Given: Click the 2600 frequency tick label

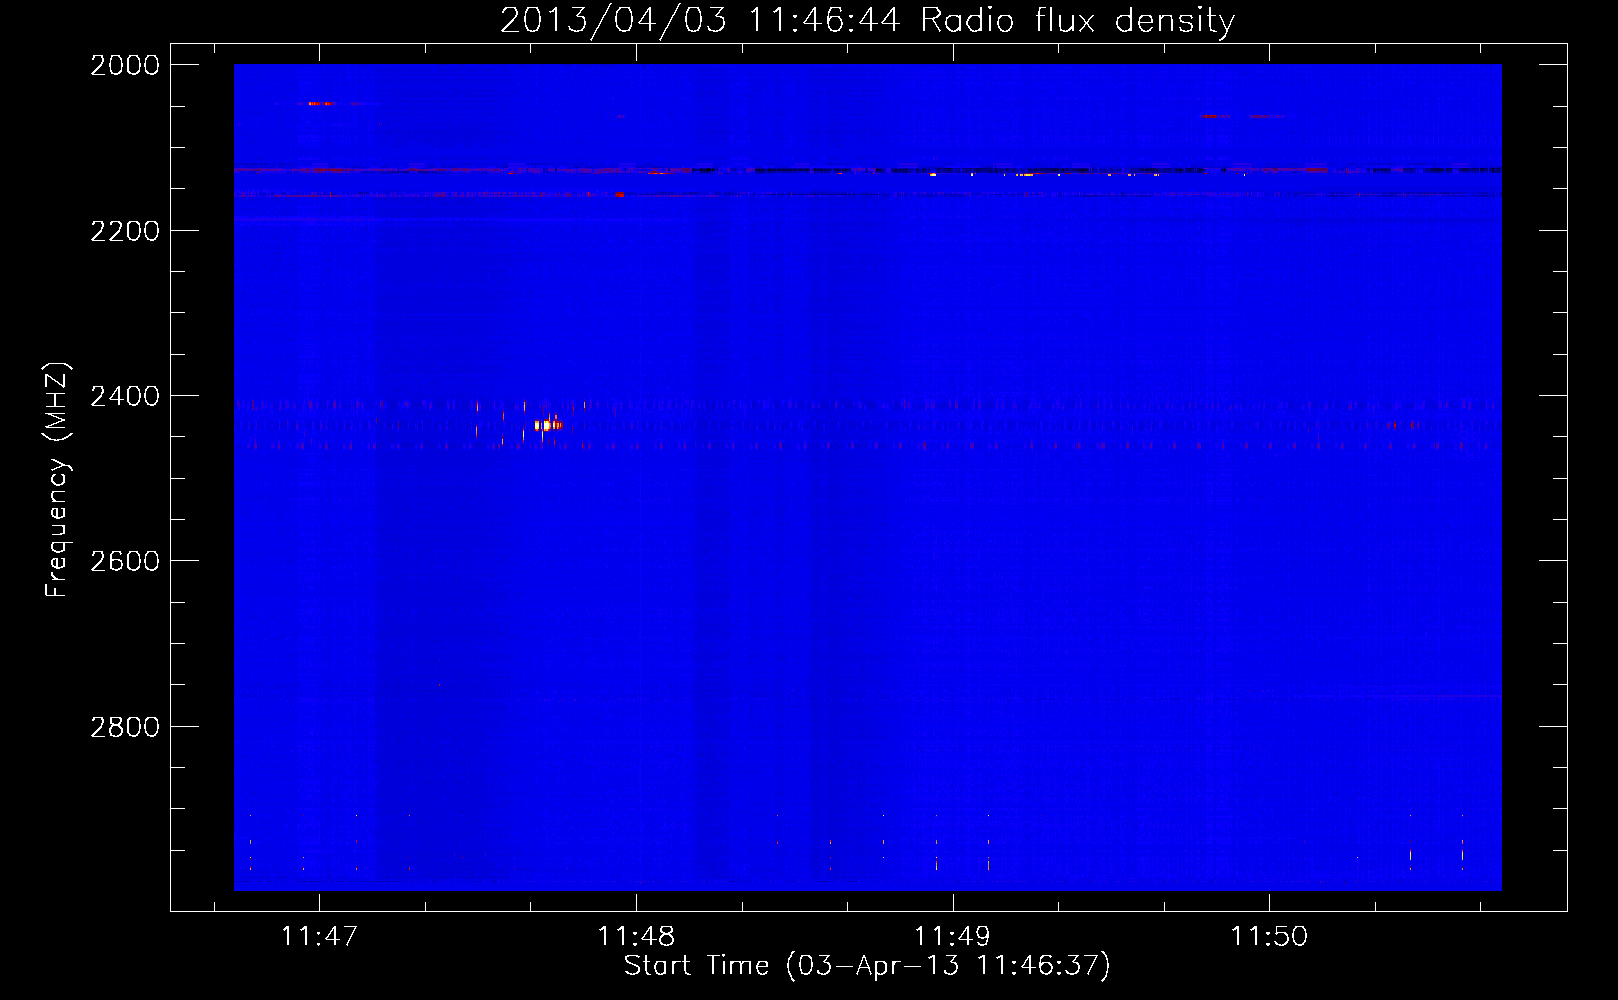Looking at the screenshot, I should point(125,561).
